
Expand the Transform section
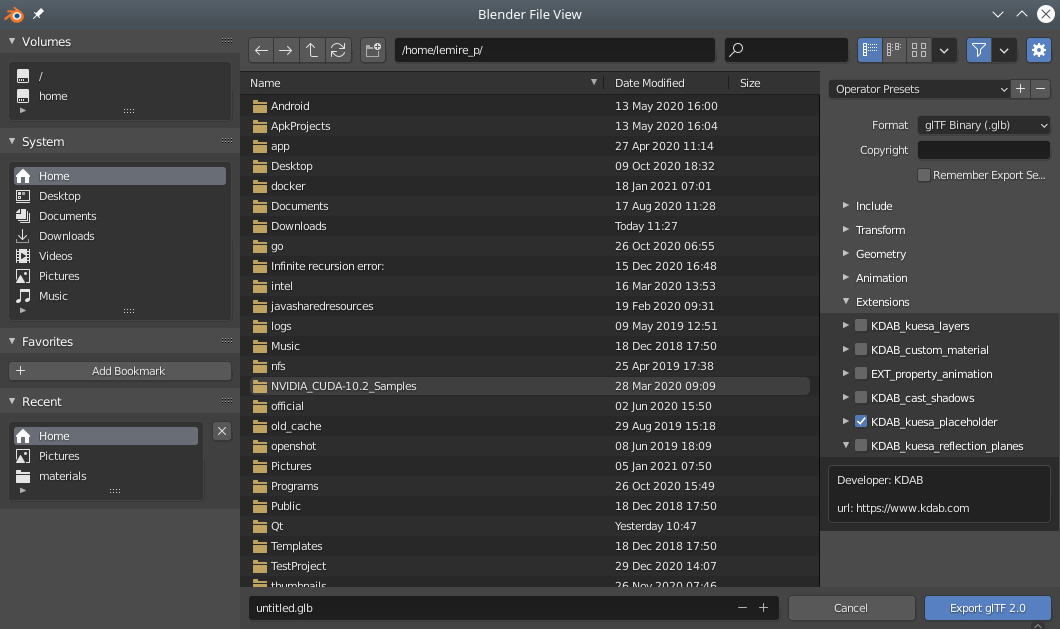click(846, 229)
